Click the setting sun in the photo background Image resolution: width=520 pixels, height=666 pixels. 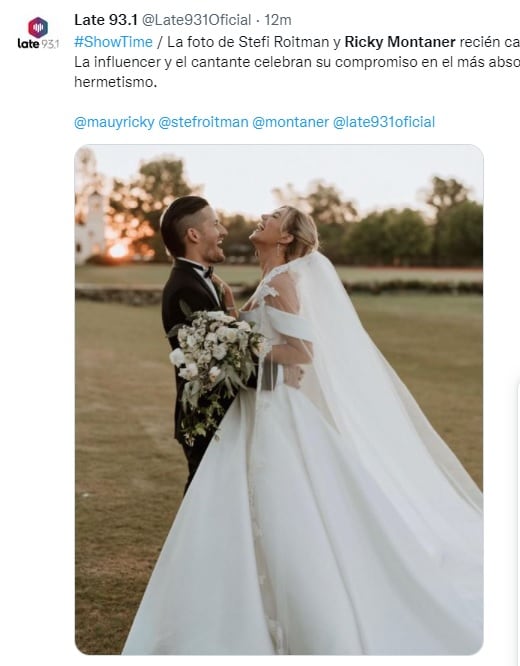tap(118, 251)
